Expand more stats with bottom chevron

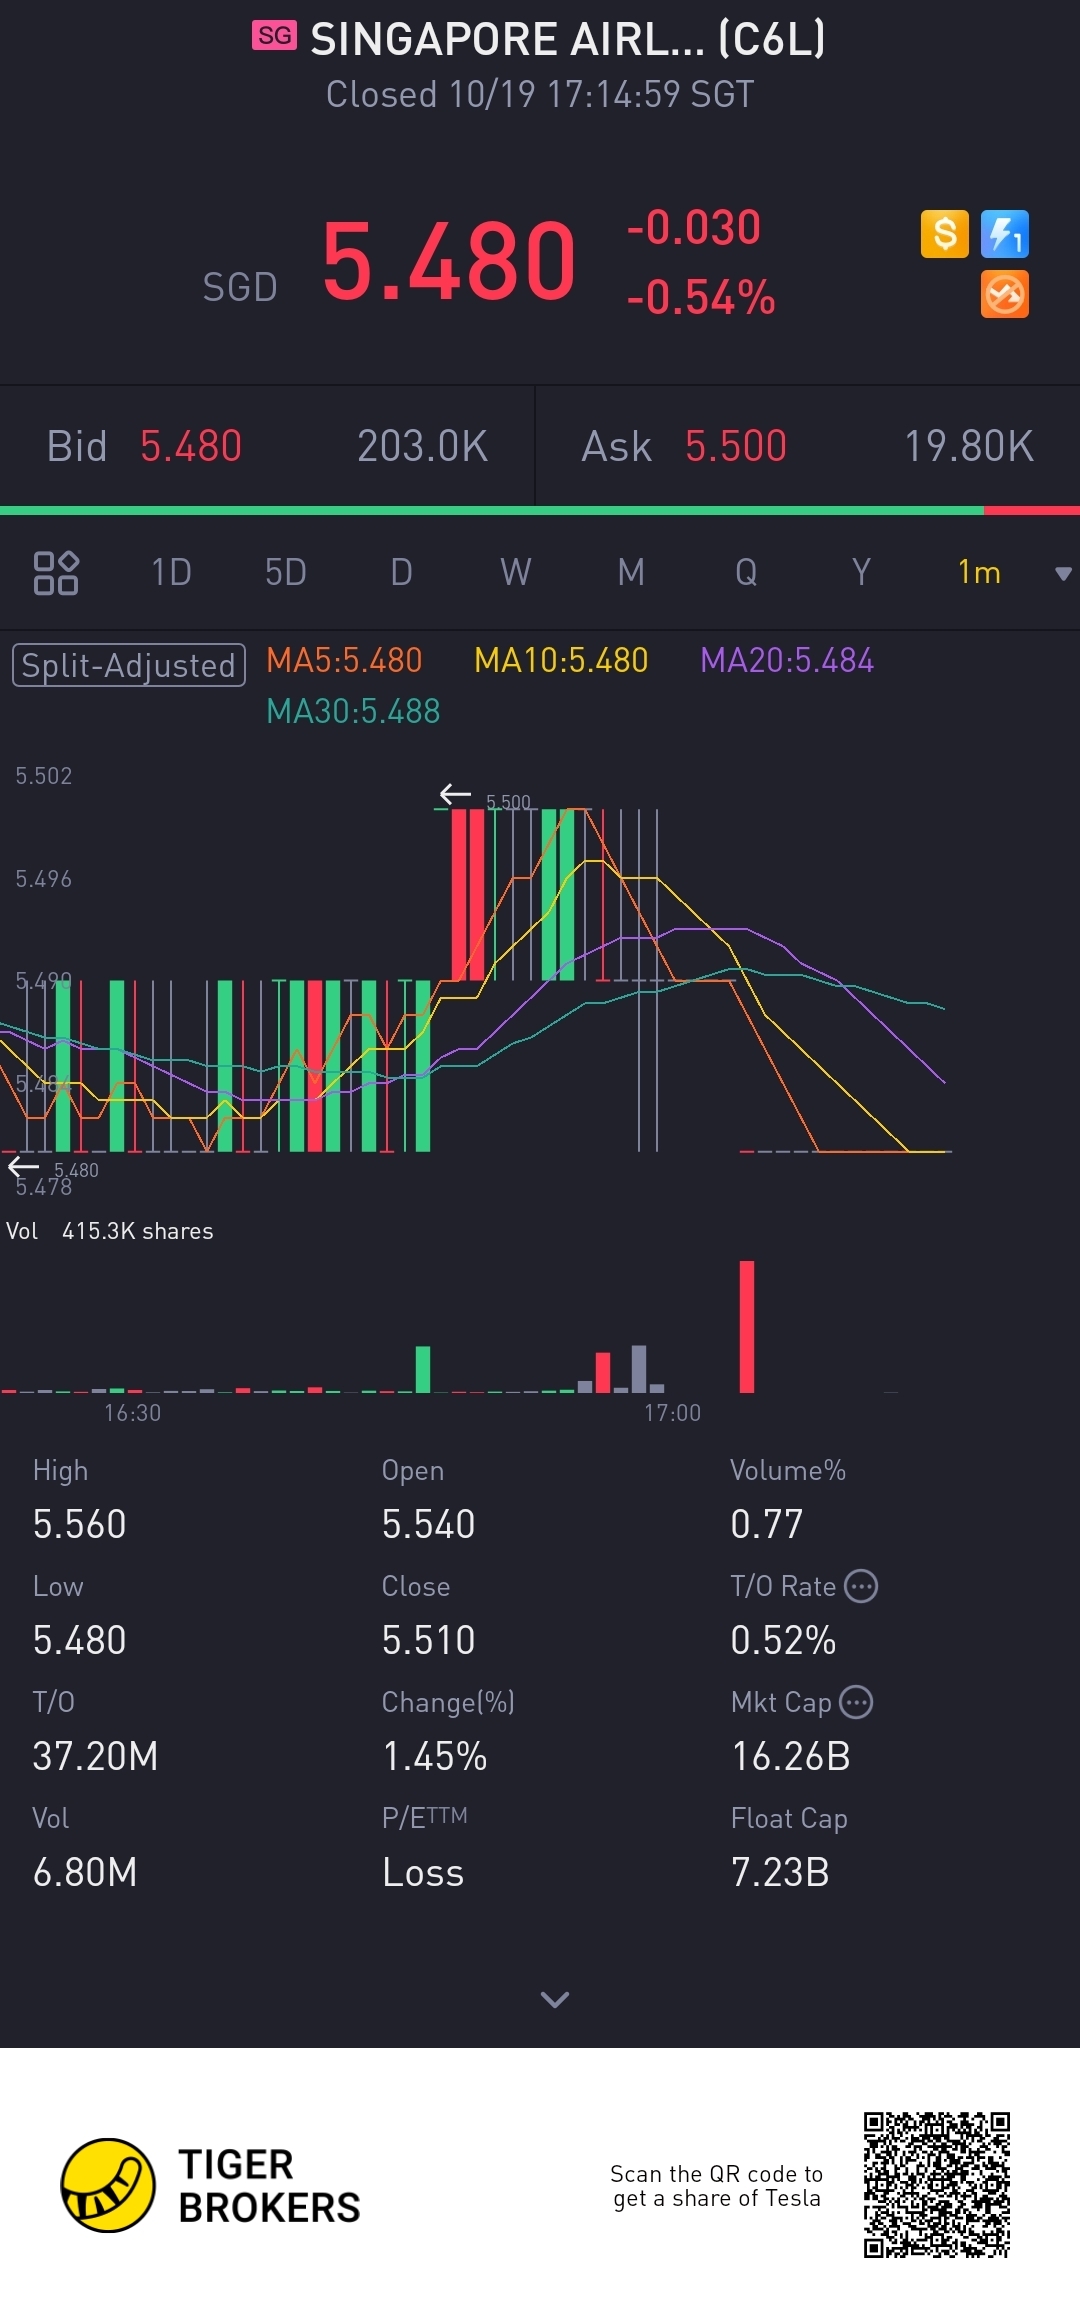pyautogui.click(x=554, y=1999)
